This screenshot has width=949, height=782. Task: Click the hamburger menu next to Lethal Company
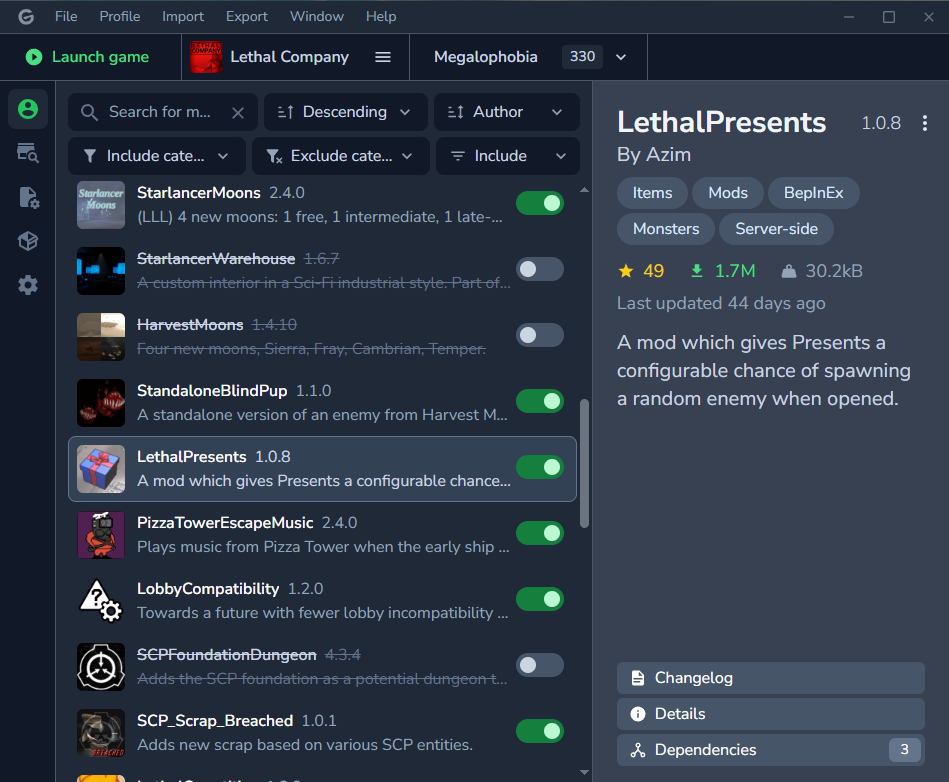[x=383, y=57]
